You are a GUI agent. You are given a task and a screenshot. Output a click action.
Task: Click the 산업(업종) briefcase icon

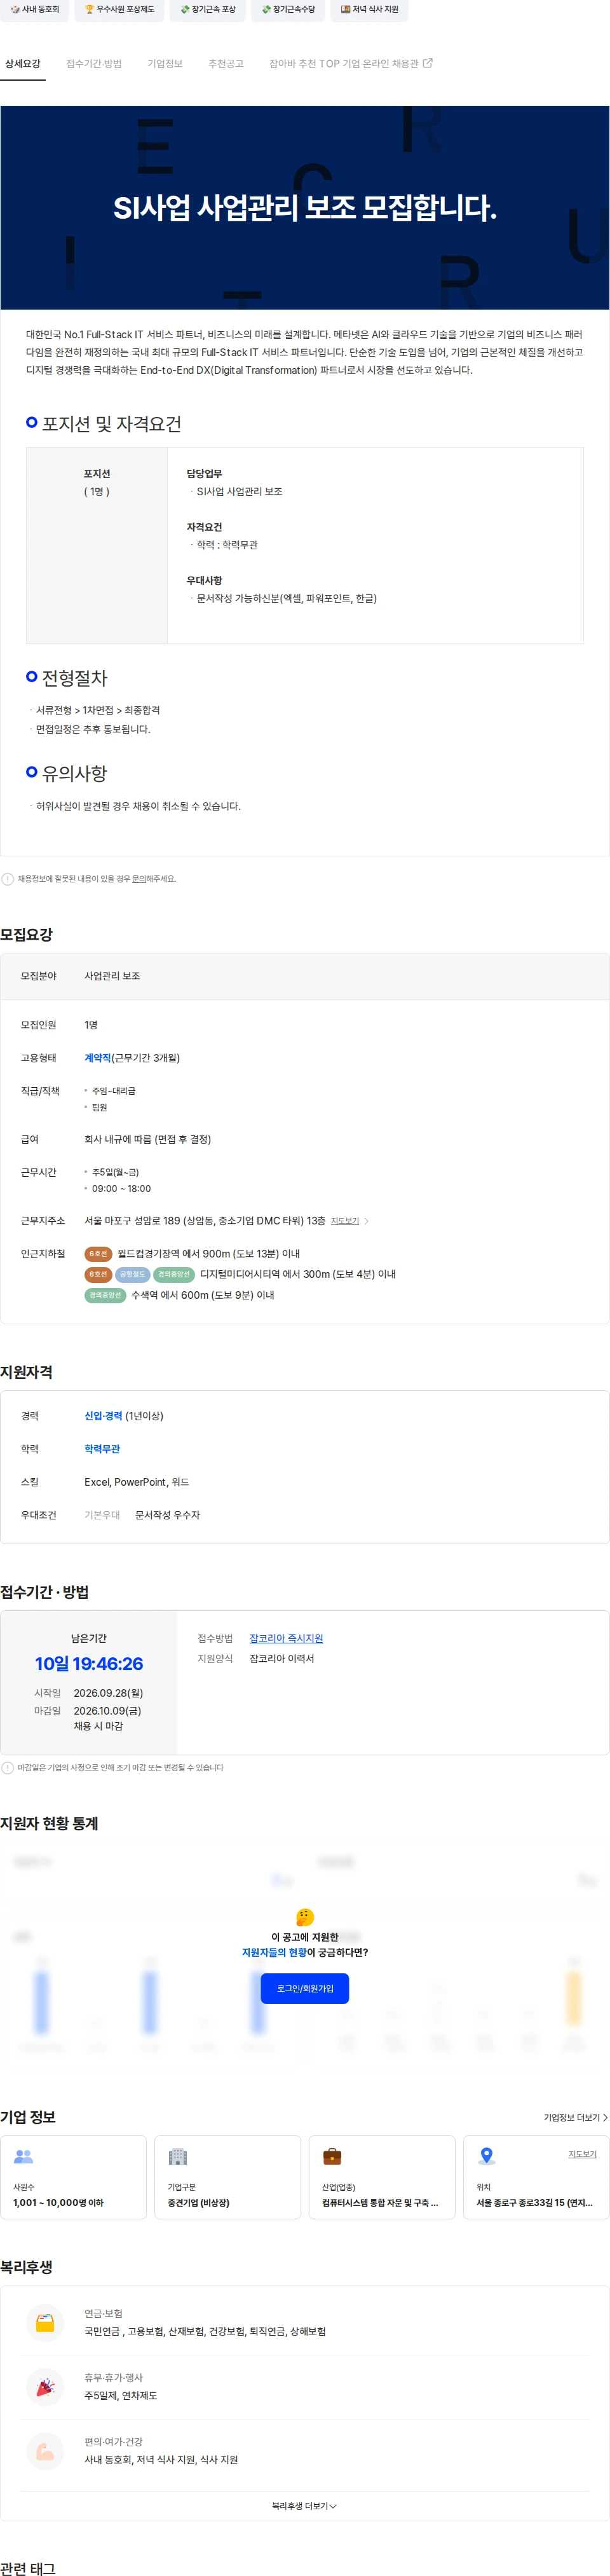(333, 2157)
